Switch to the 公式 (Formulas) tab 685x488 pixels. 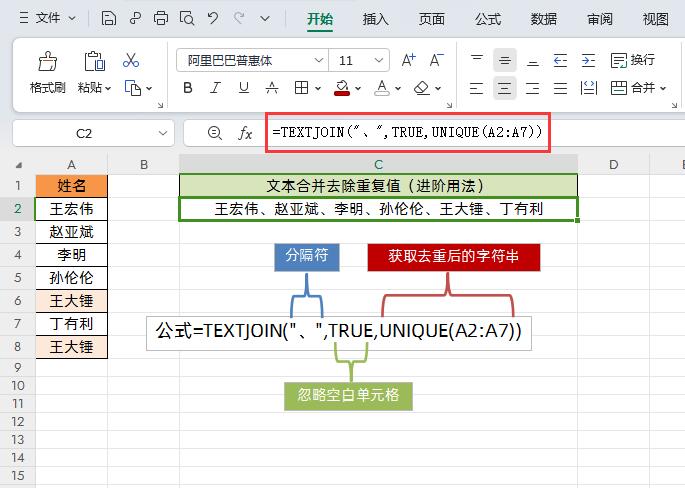pyautogui.click(x=488, y=19)
